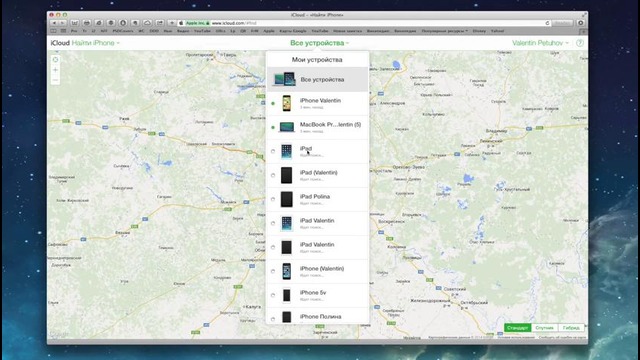Select iPad Polina in the device list

point(317,199)
